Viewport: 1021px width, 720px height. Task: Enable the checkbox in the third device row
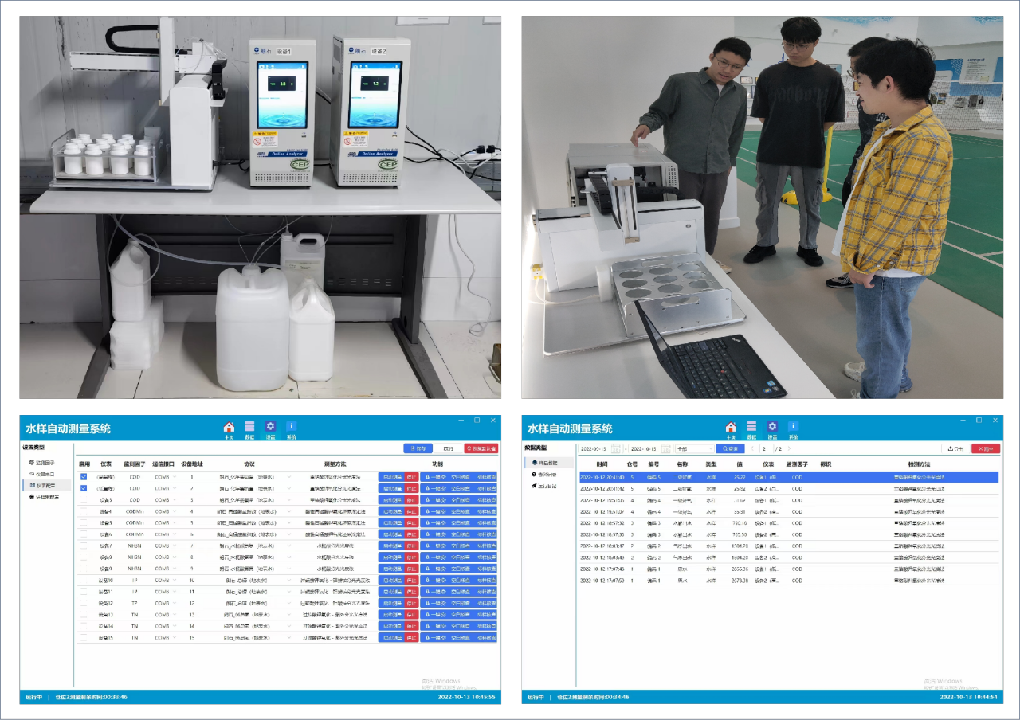85,500
